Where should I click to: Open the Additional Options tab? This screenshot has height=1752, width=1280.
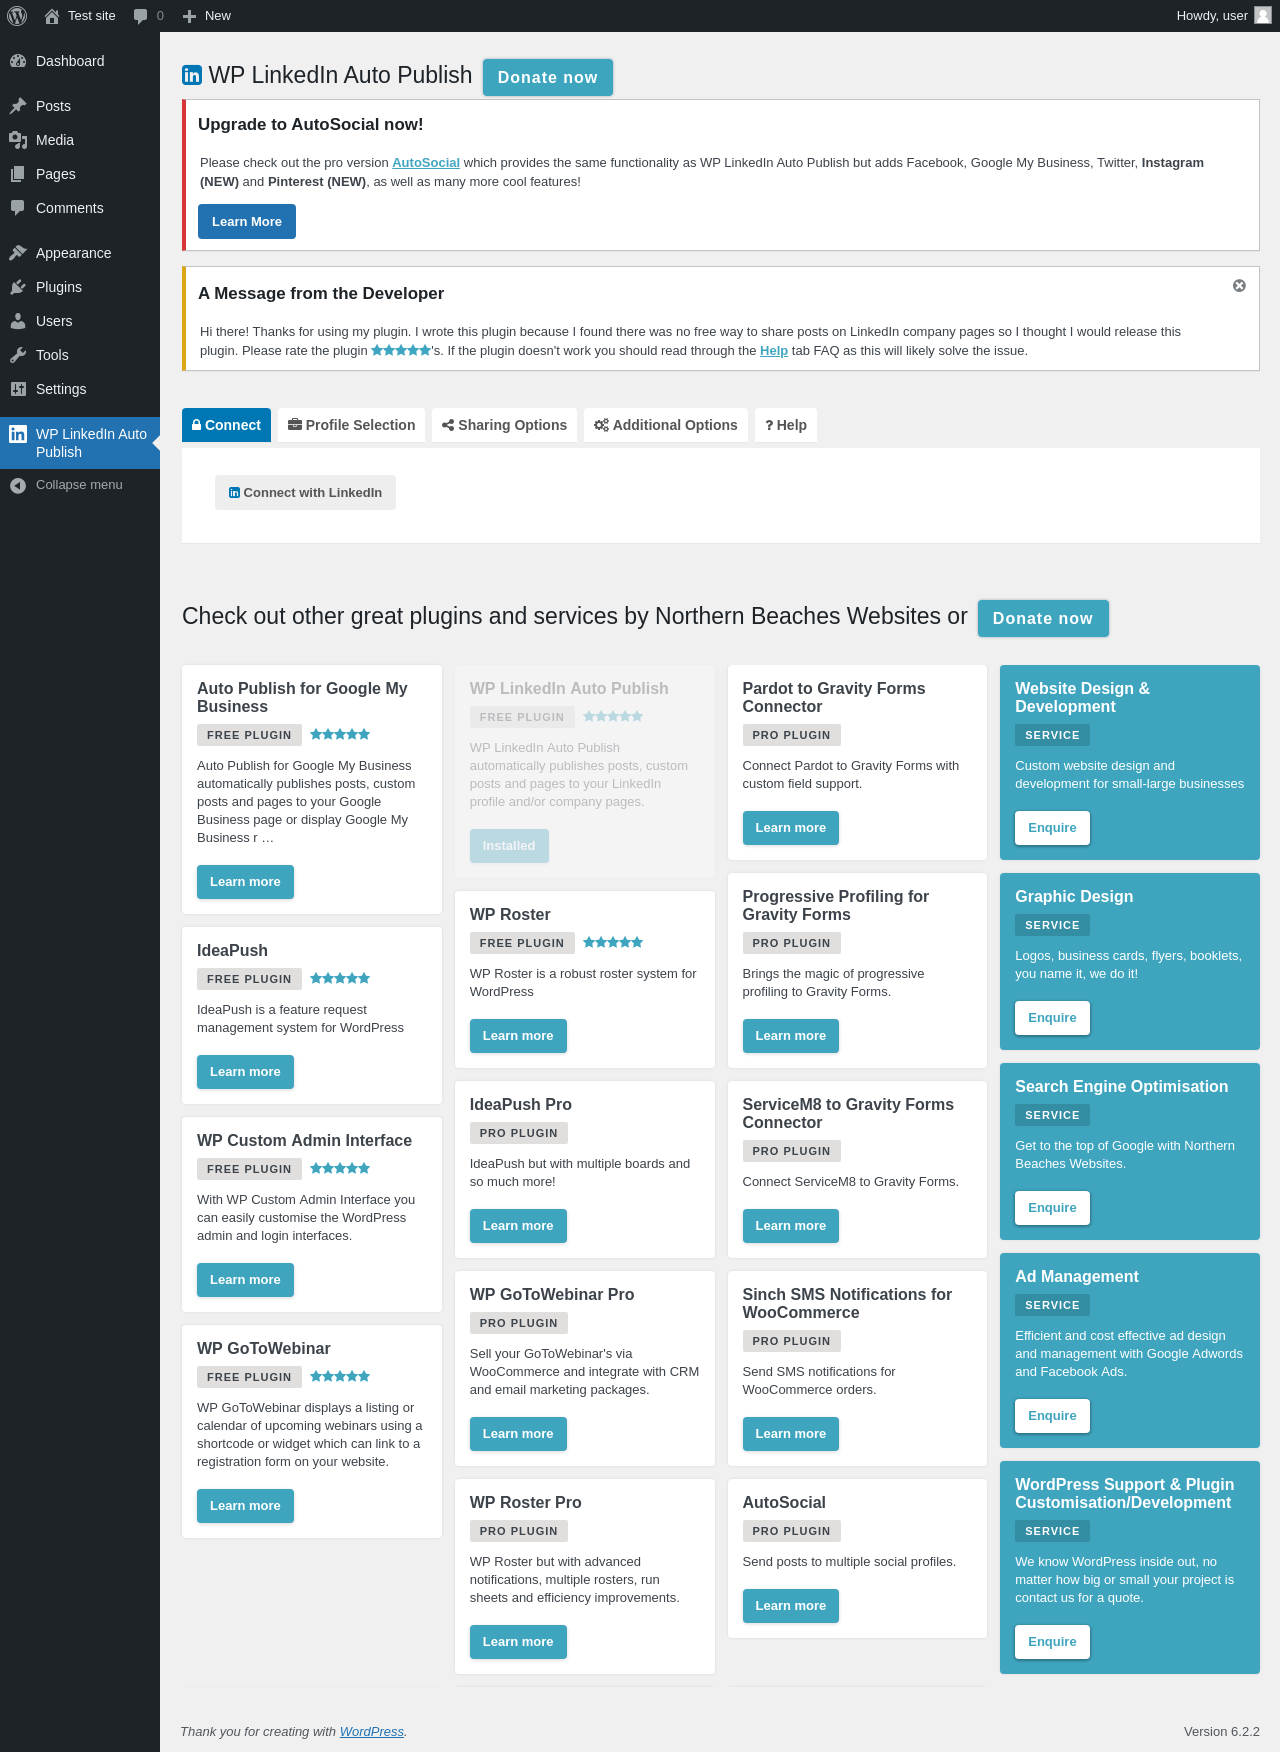pos(666,425)
